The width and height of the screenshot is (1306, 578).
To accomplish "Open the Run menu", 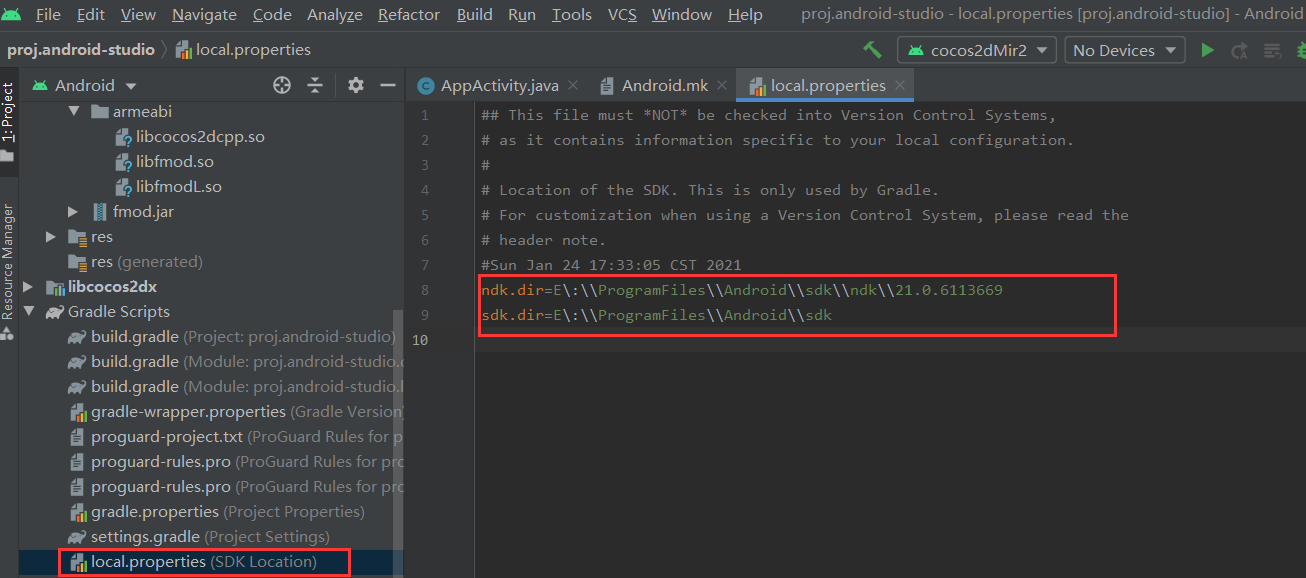I will (x=522, y=15).
